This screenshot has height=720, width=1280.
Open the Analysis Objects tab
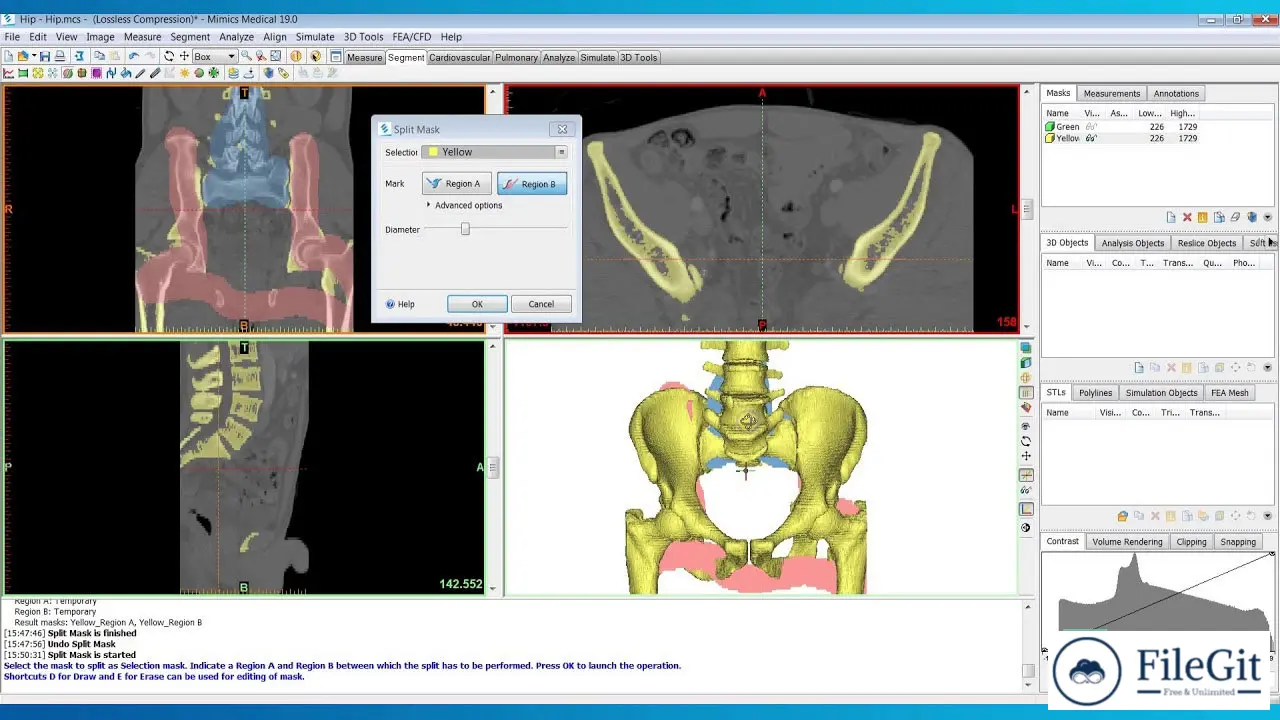point(1132,242)
